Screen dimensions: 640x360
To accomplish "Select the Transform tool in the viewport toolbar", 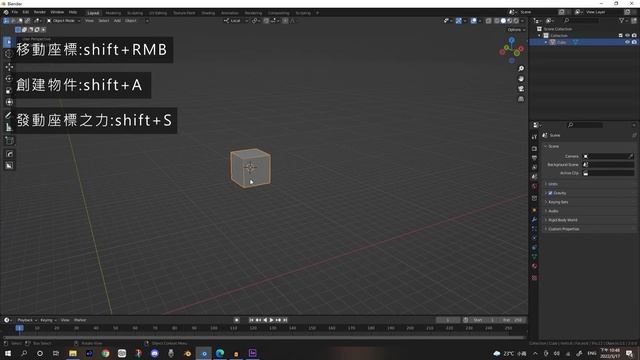I will click(9, 102).
